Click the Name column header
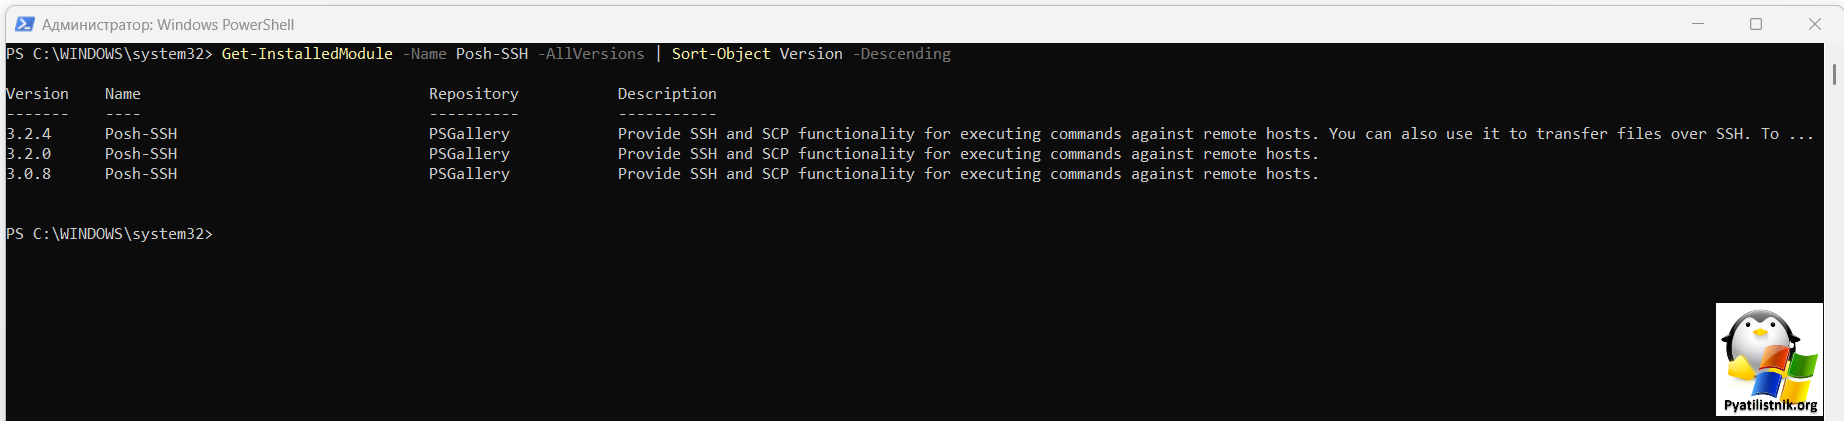 click(x=123, y=94)
